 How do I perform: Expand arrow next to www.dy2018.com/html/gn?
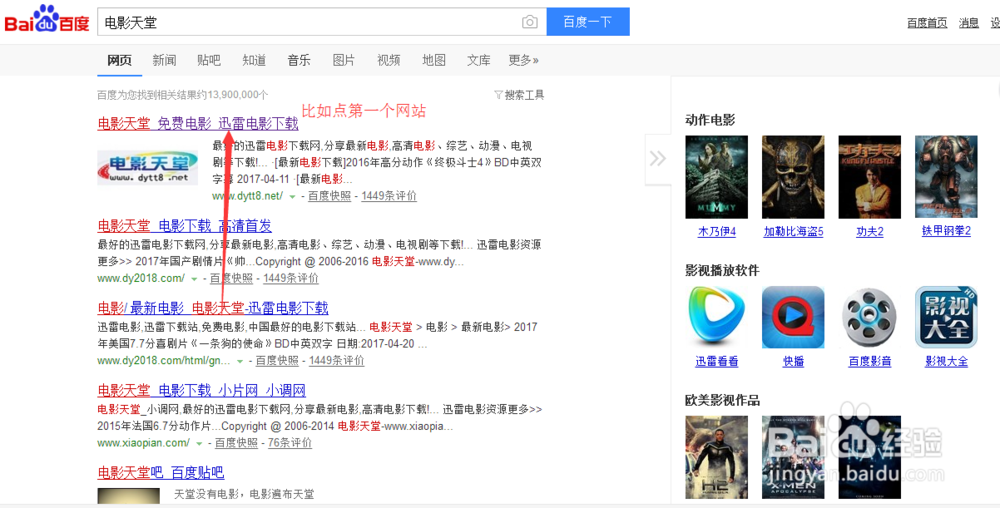tap(240, 361)
